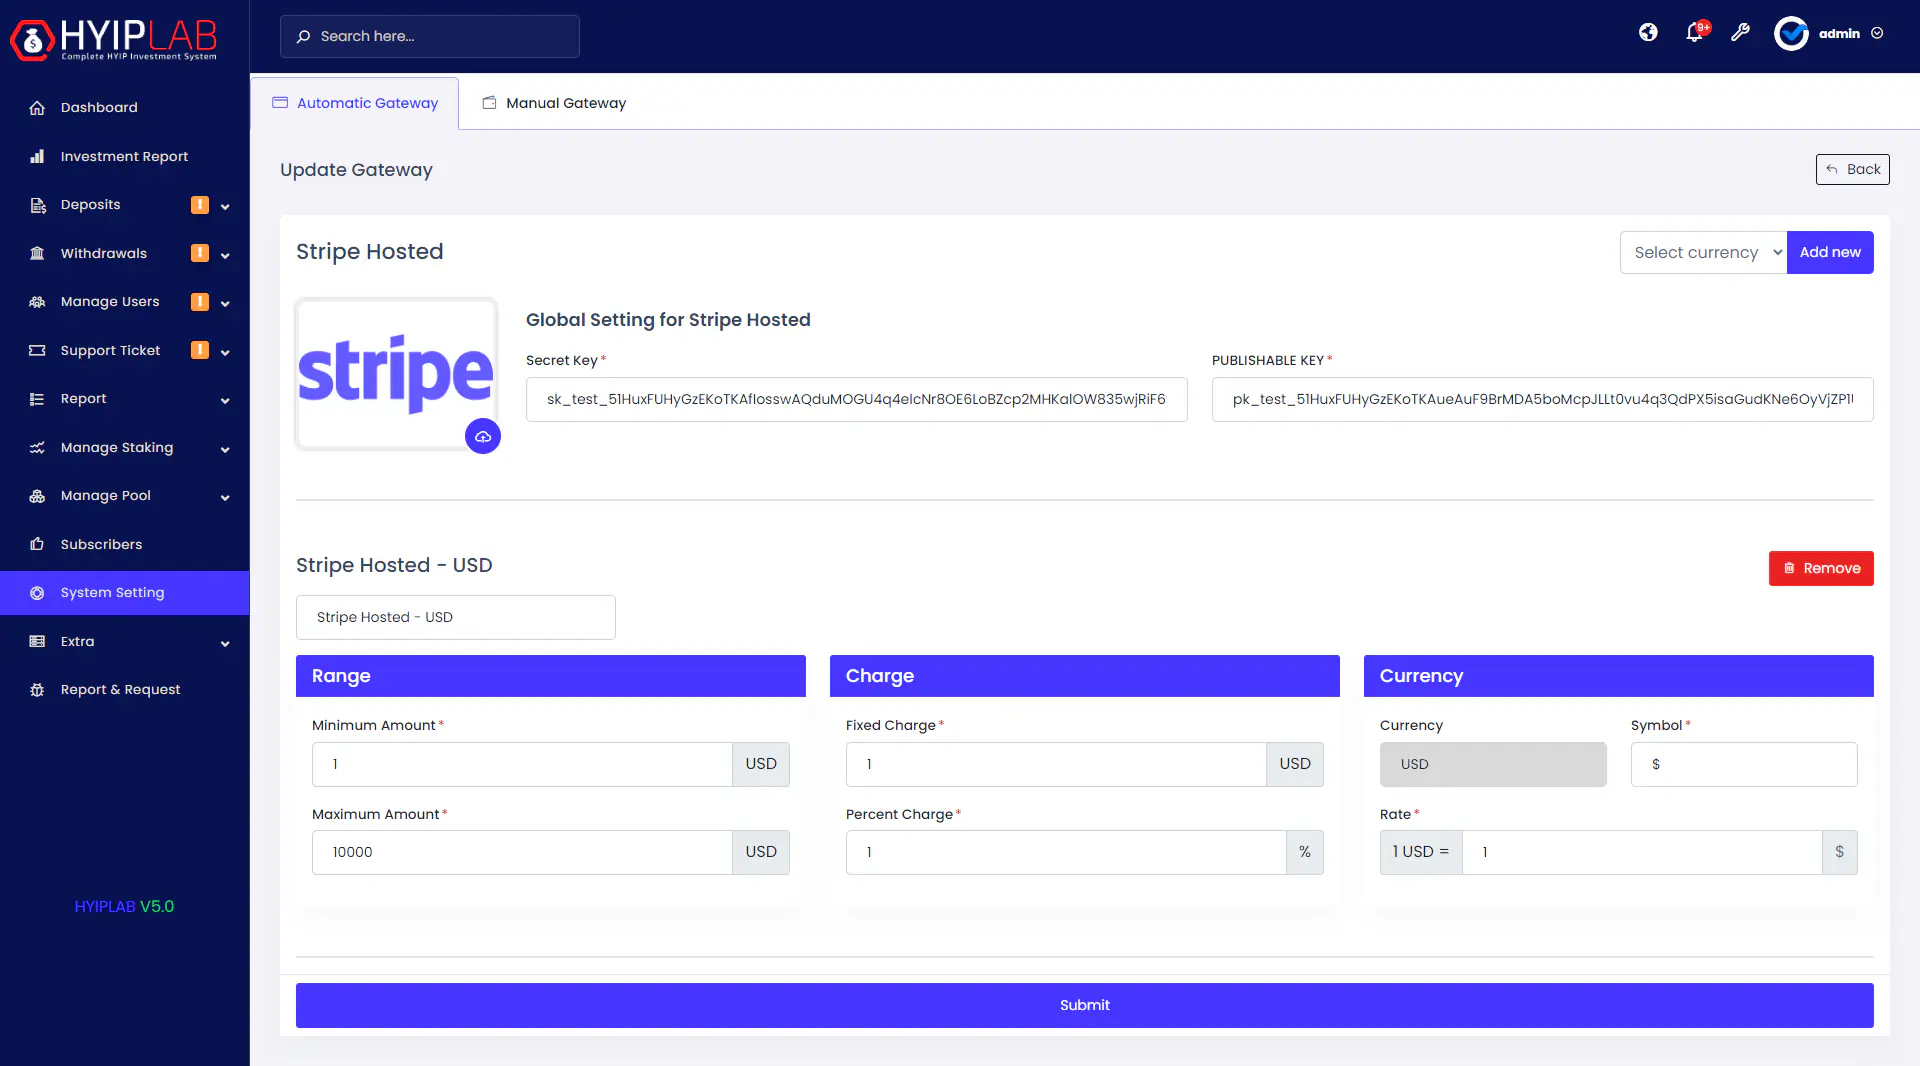
Task: Remove the Stripe Hosted USD gateway
Action: point(1821,568)
